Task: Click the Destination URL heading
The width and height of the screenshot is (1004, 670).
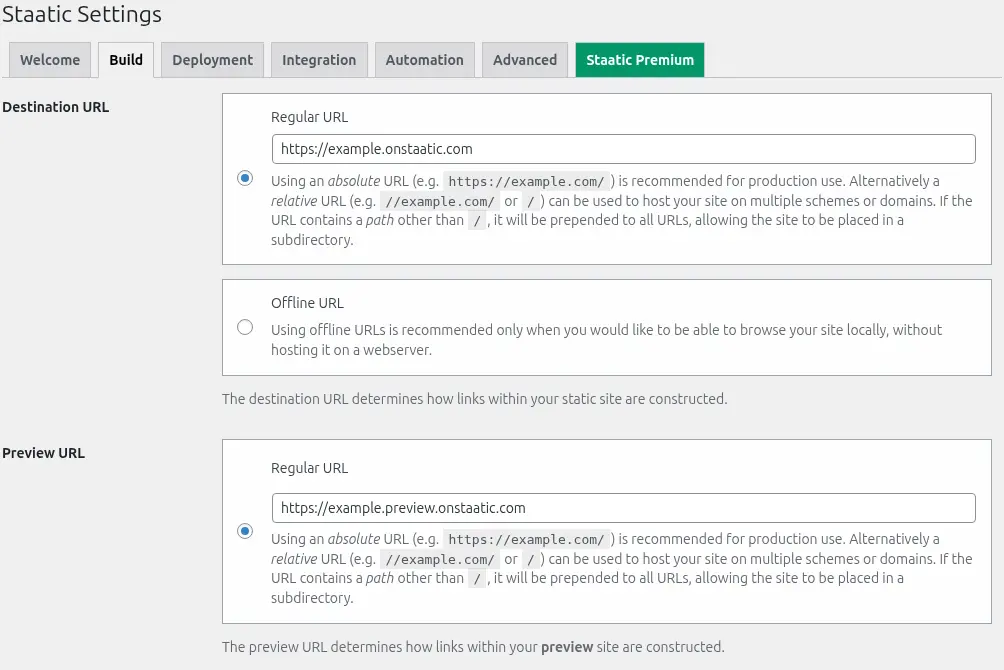Action: (x=56, y=107)
